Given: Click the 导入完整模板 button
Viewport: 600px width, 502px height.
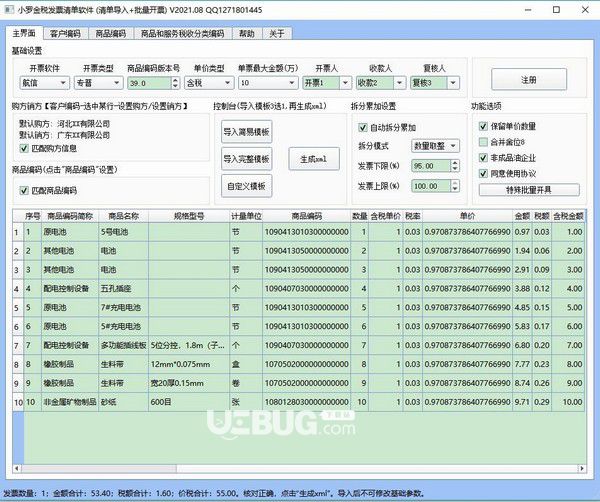Looking at the screenshot, I should tap(247, 159).
